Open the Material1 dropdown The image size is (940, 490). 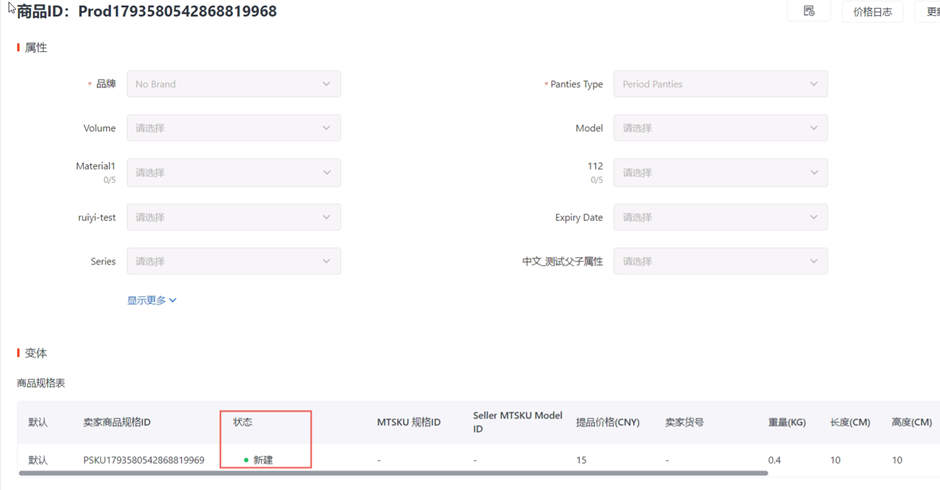tap(234, 173)
